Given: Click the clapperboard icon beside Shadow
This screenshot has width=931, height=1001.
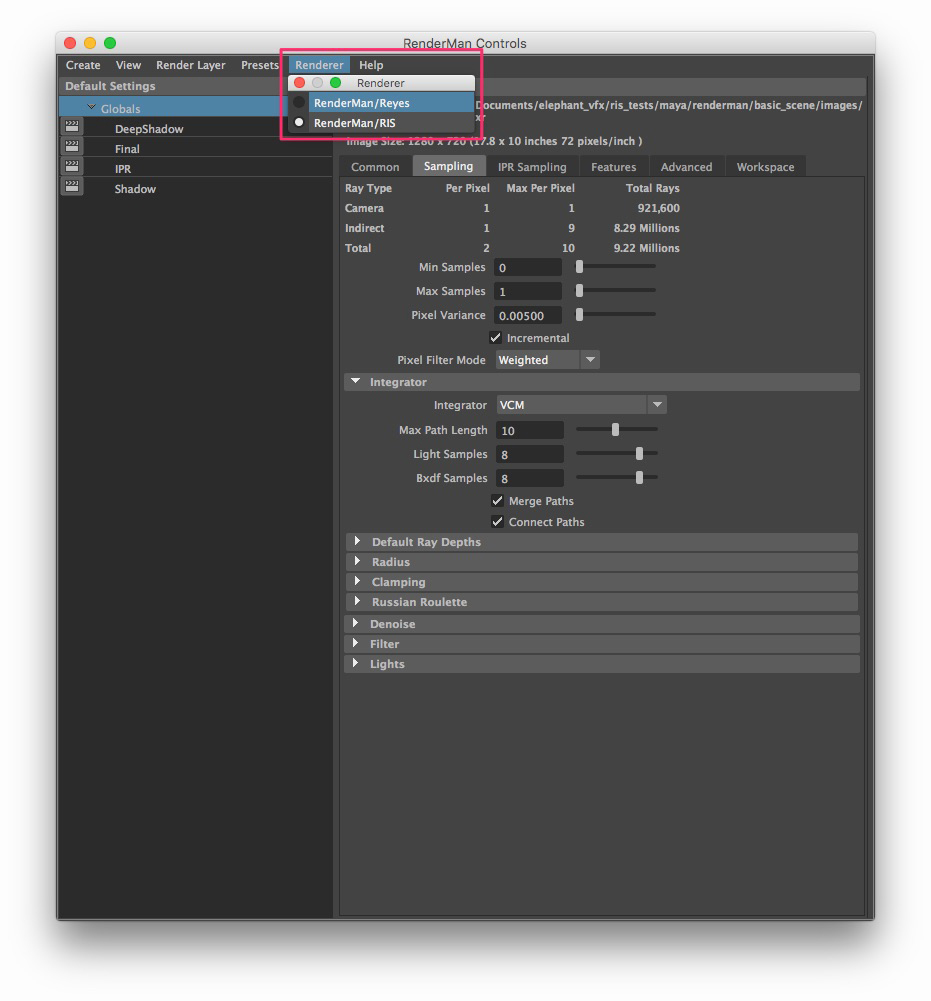Looking at the screenshot, I should pyautogui.click(x=72, y=186).
